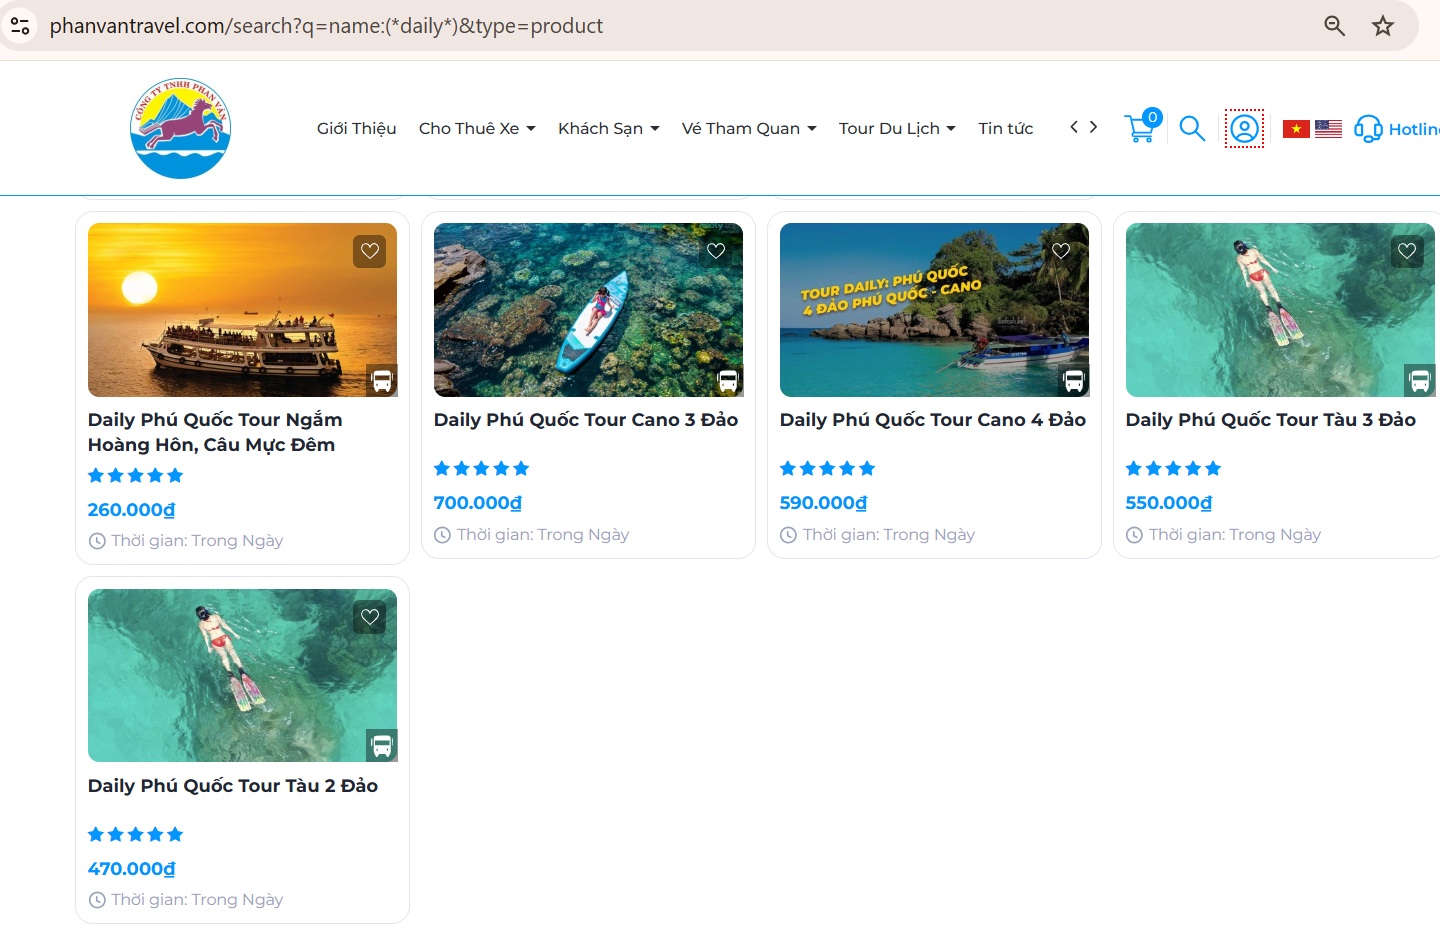Click the bus icon on the sunset tour image

coord(381,380)
